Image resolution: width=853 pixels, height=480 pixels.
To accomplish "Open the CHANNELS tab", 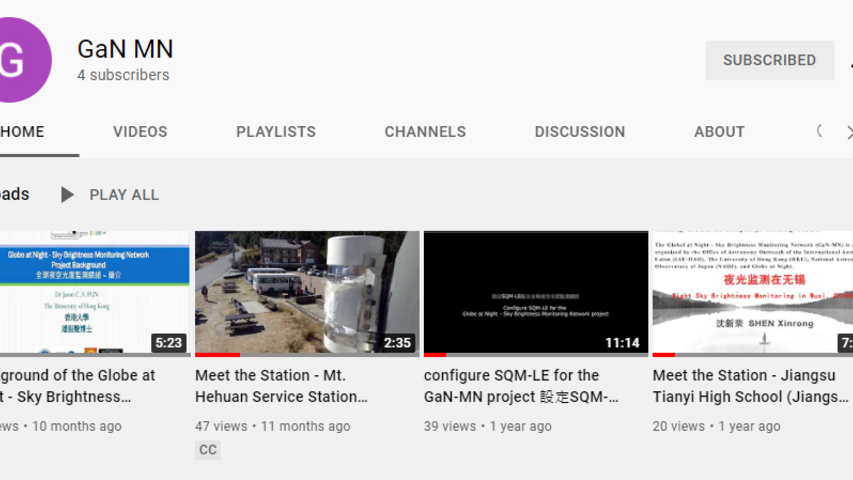I will coord(425,132).
